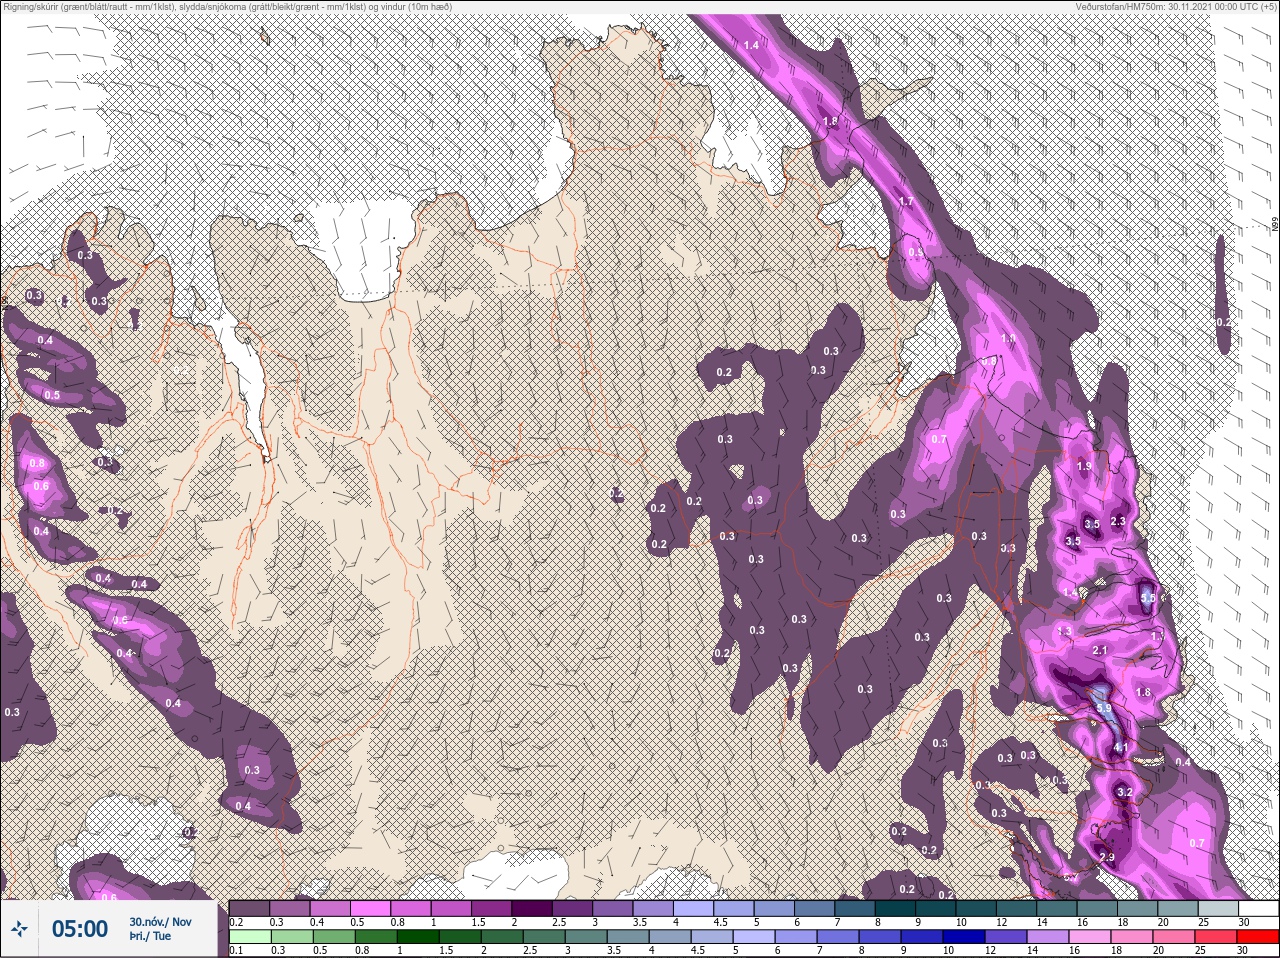Select the red lower legend swatch at 30
Image resolution: width=1280 pixels, height=958 pixels.
1257,937
